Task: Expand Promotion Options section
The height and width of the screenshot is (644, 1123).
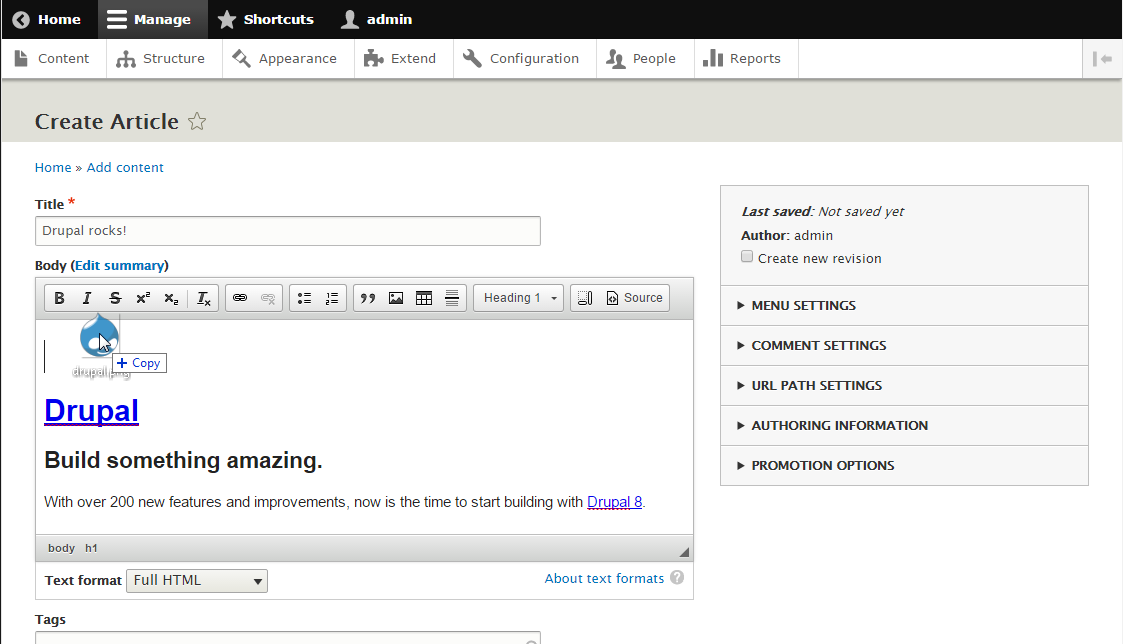Action: pyautogui.click(x=904, y=466)
